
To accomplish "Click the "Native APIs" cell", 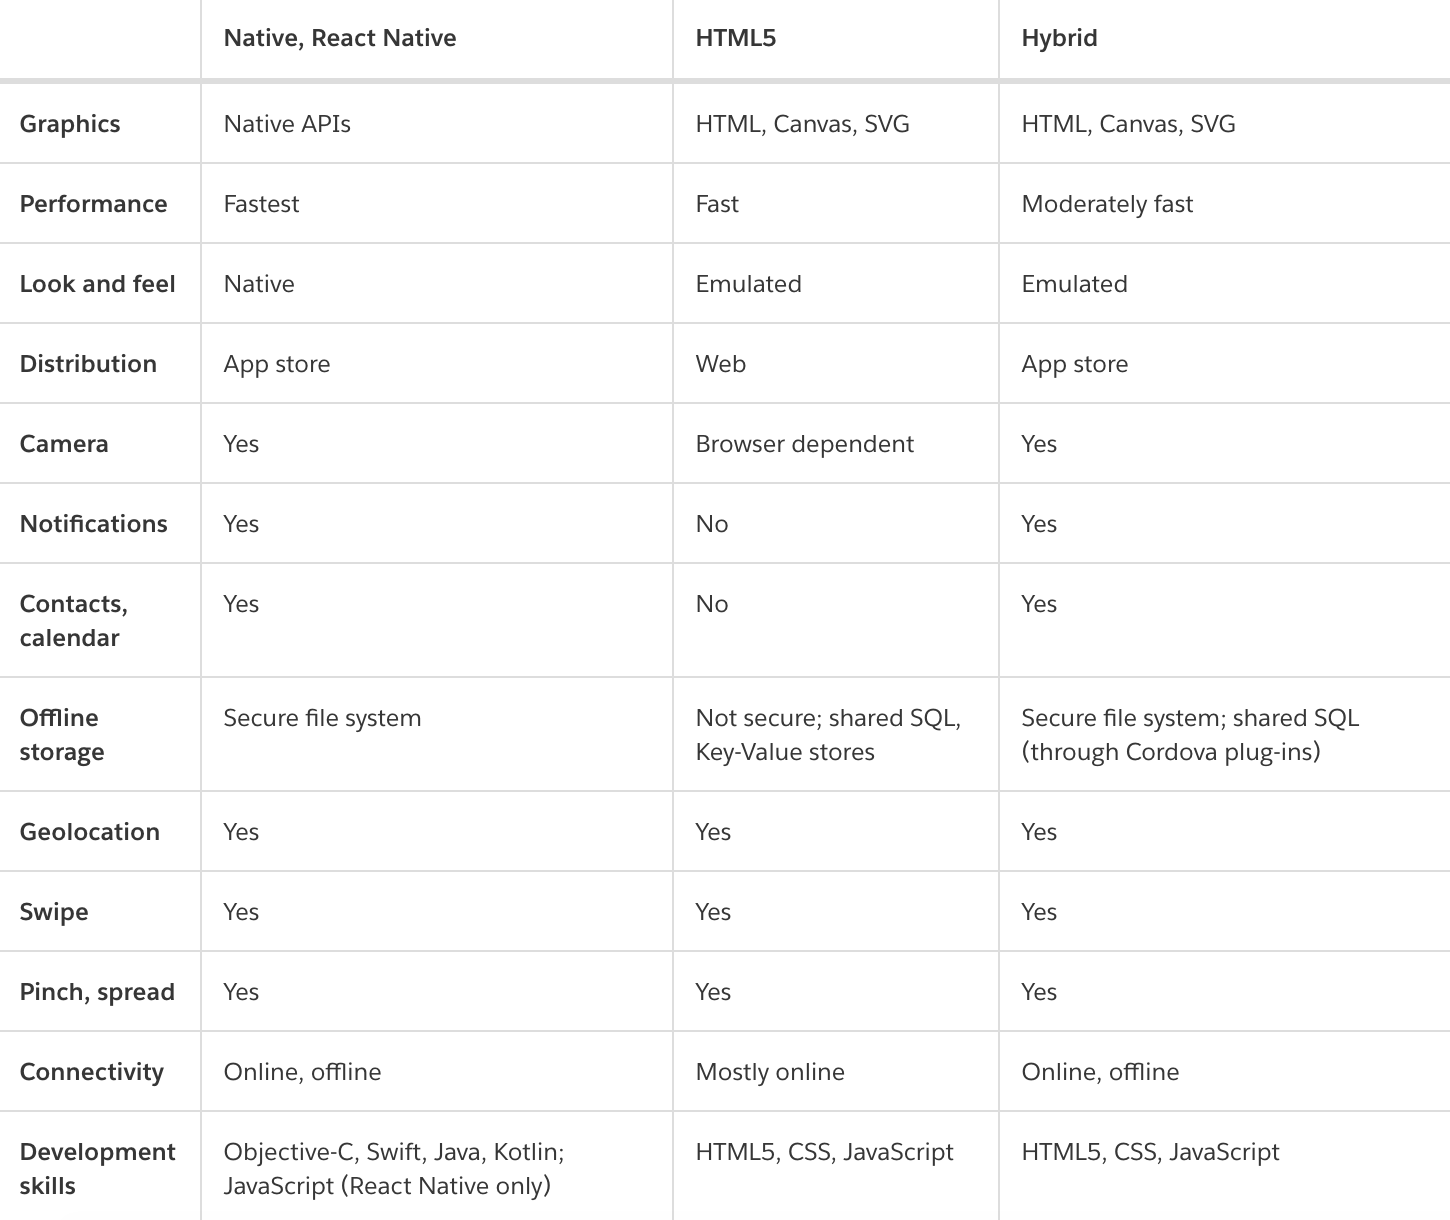I will coord(287,124).
